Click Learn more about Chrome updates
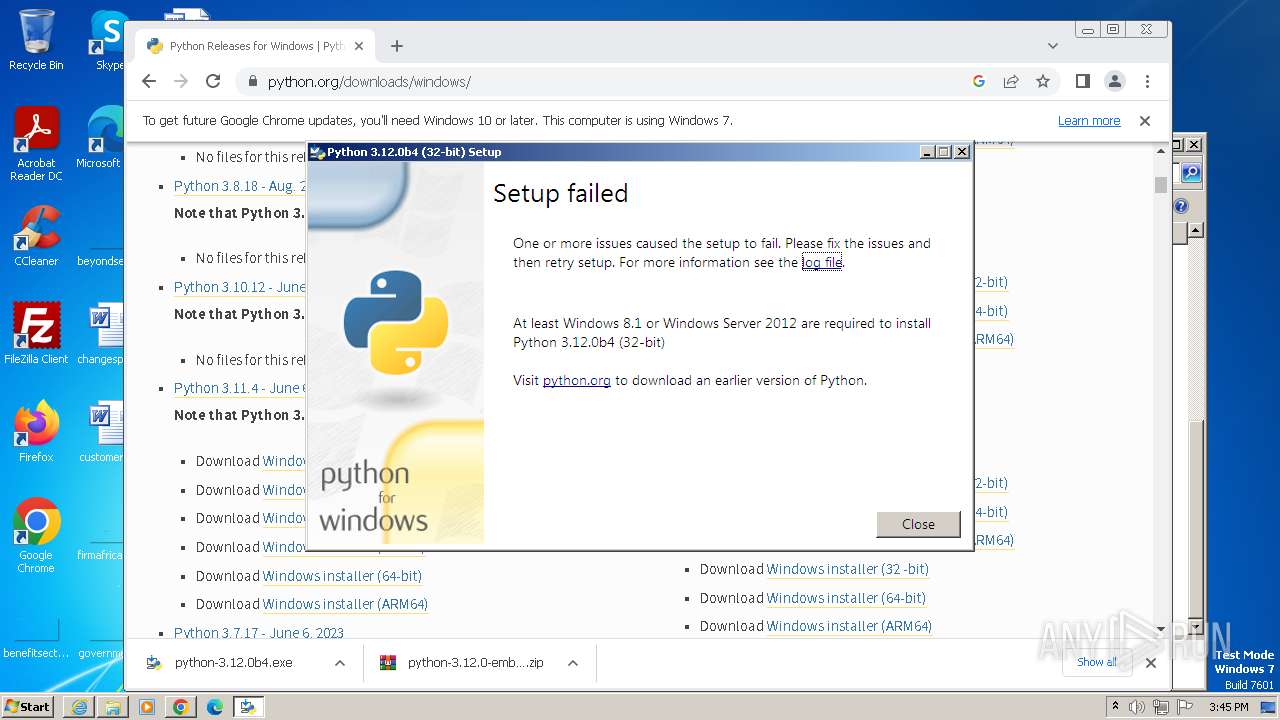This screenshot has width=1280, height=720. pos(1089,121)
